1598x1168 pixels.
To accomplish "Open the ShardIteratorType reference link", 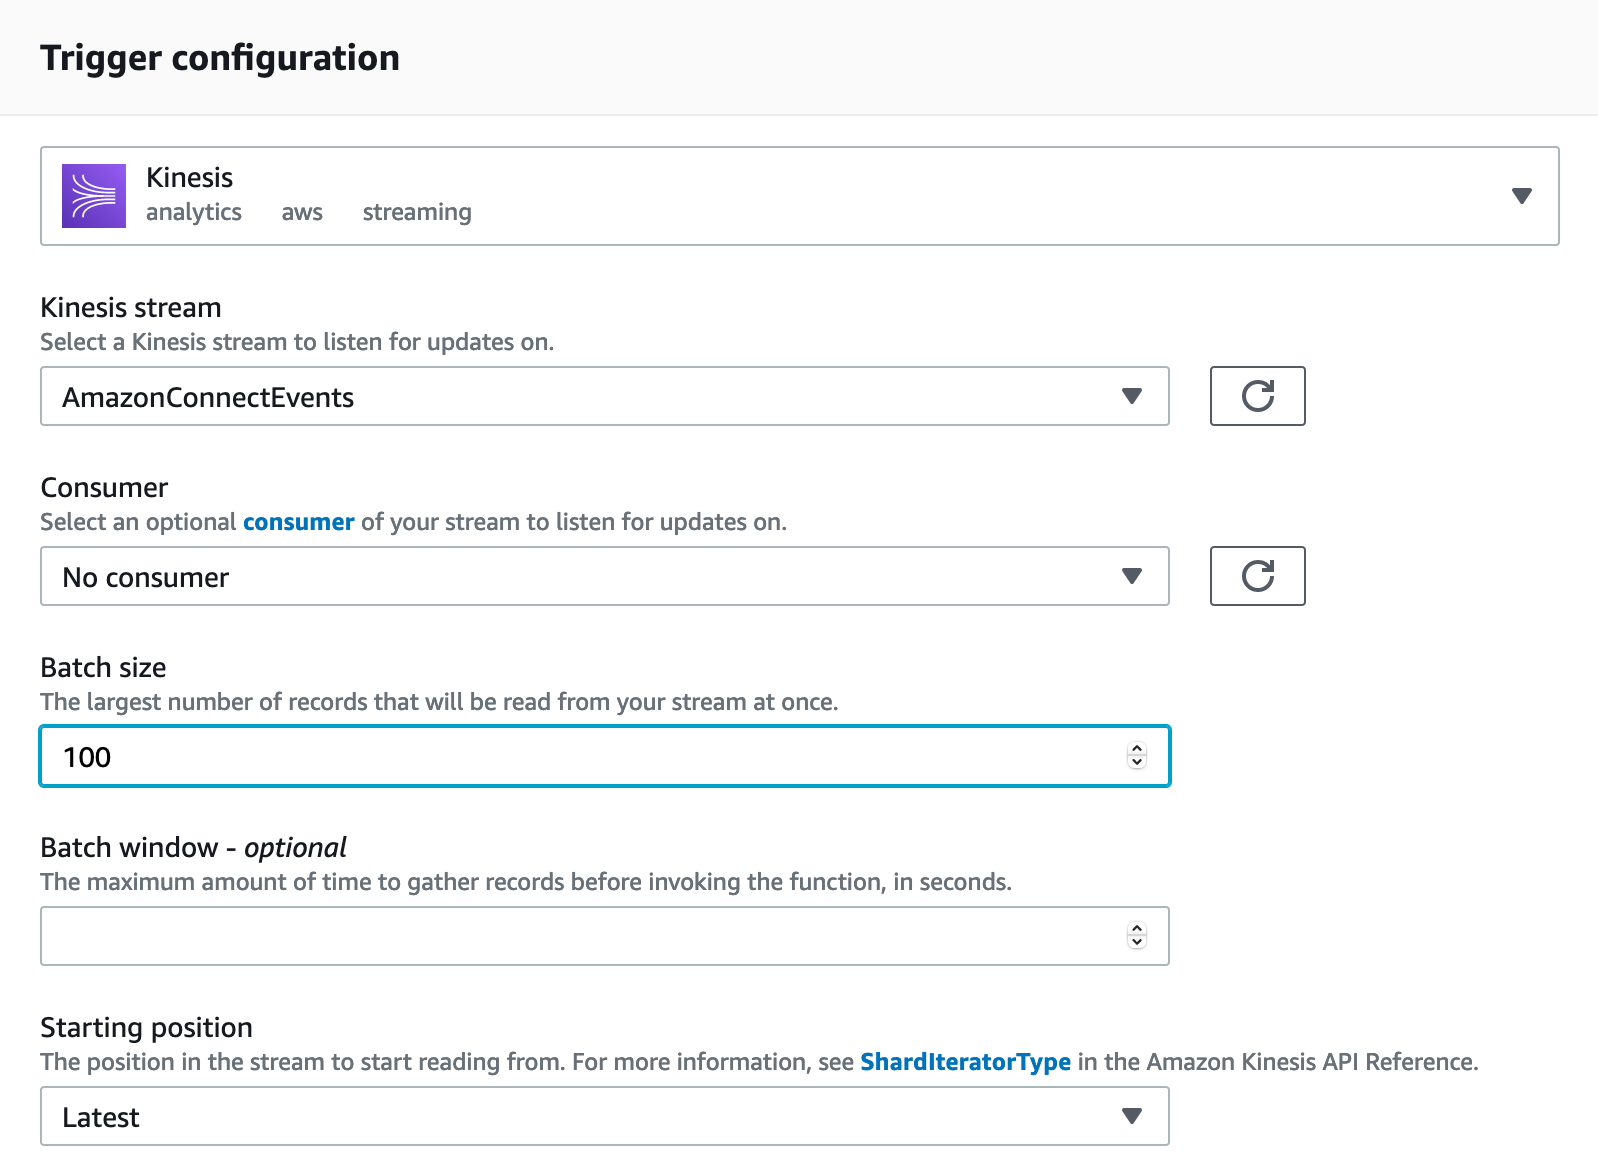I will point(965,1062).
